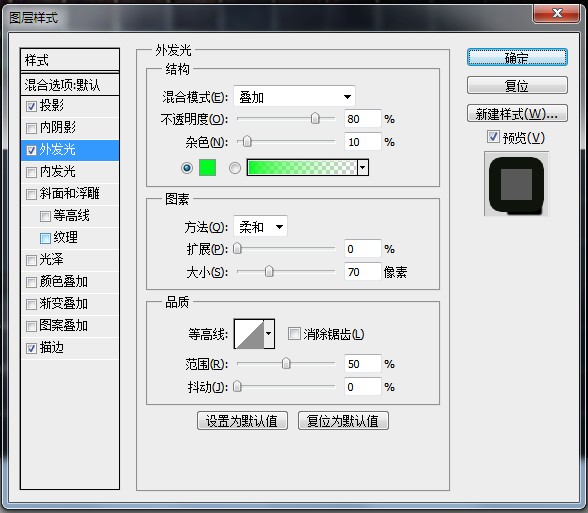Enable 消除锯齿 anti-alias checkbox
Viewport: 588px width, 513px height.
294,333
